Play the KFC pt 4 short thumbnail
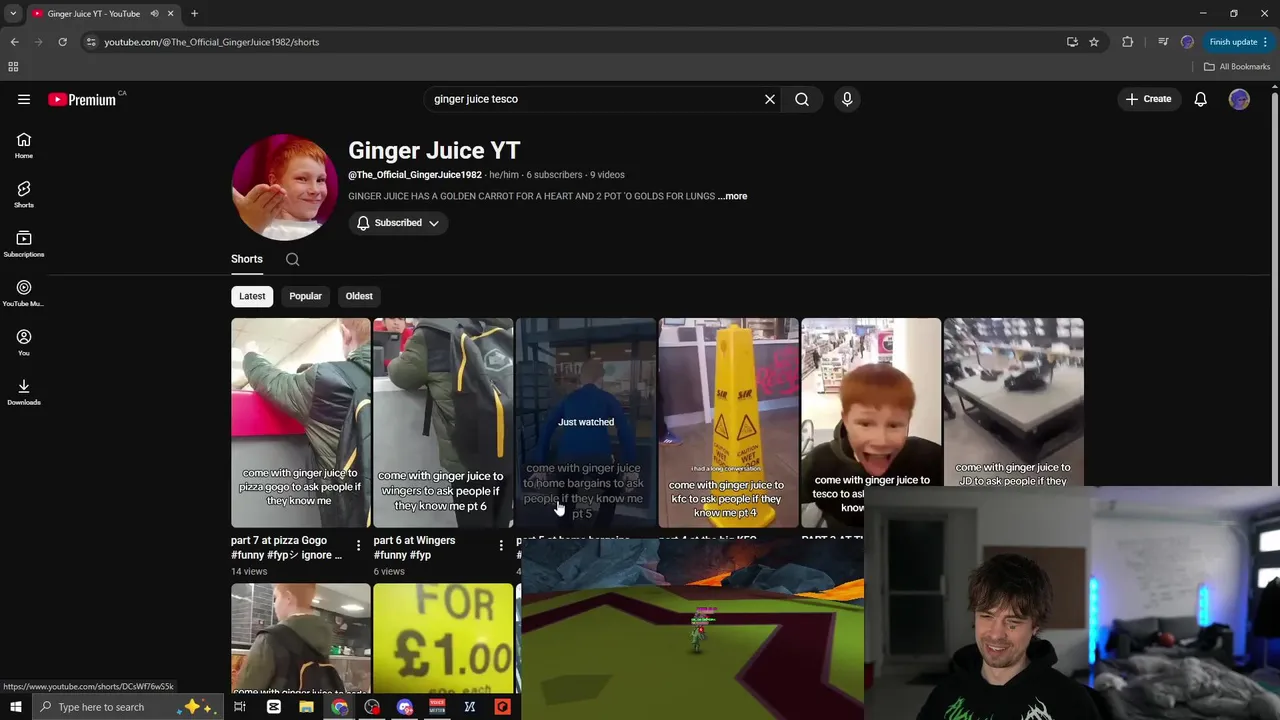This screenshot has width=1280, height=720. click(x=729, y=423)
